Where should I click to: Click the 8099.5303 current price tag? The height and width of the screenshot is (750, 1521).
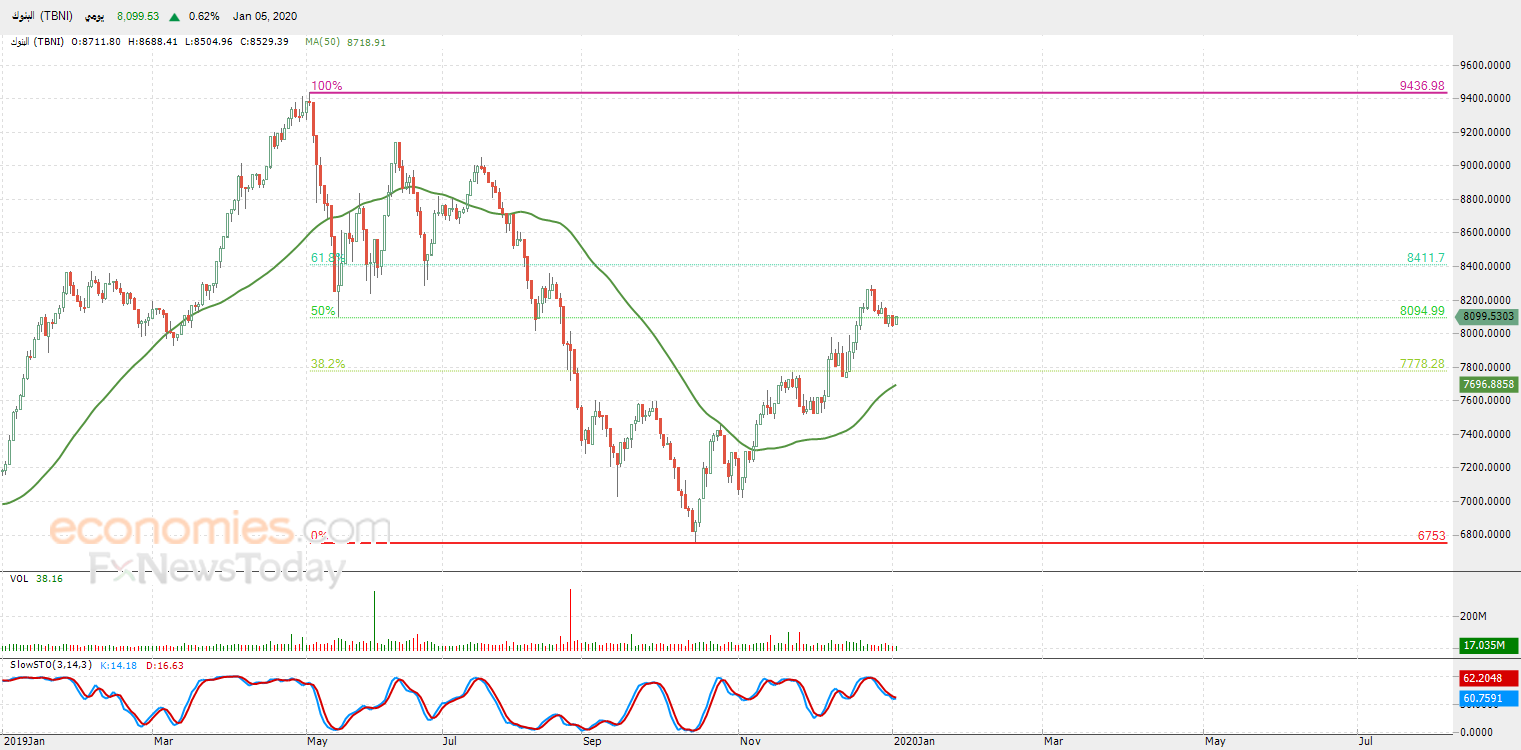1488,316
